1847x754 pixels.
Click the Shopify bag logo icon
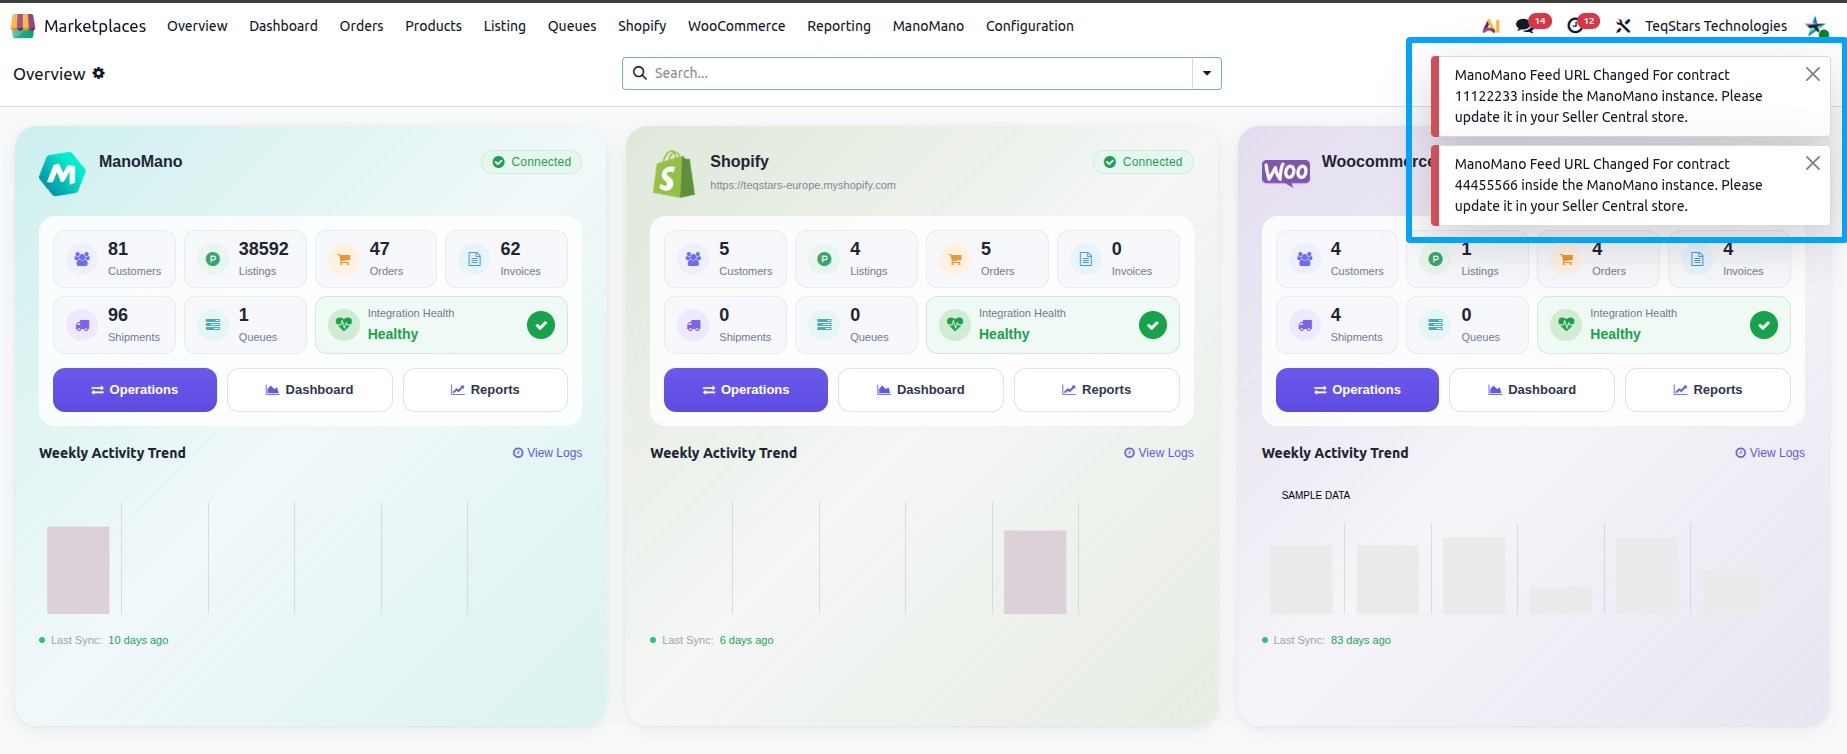673,174
